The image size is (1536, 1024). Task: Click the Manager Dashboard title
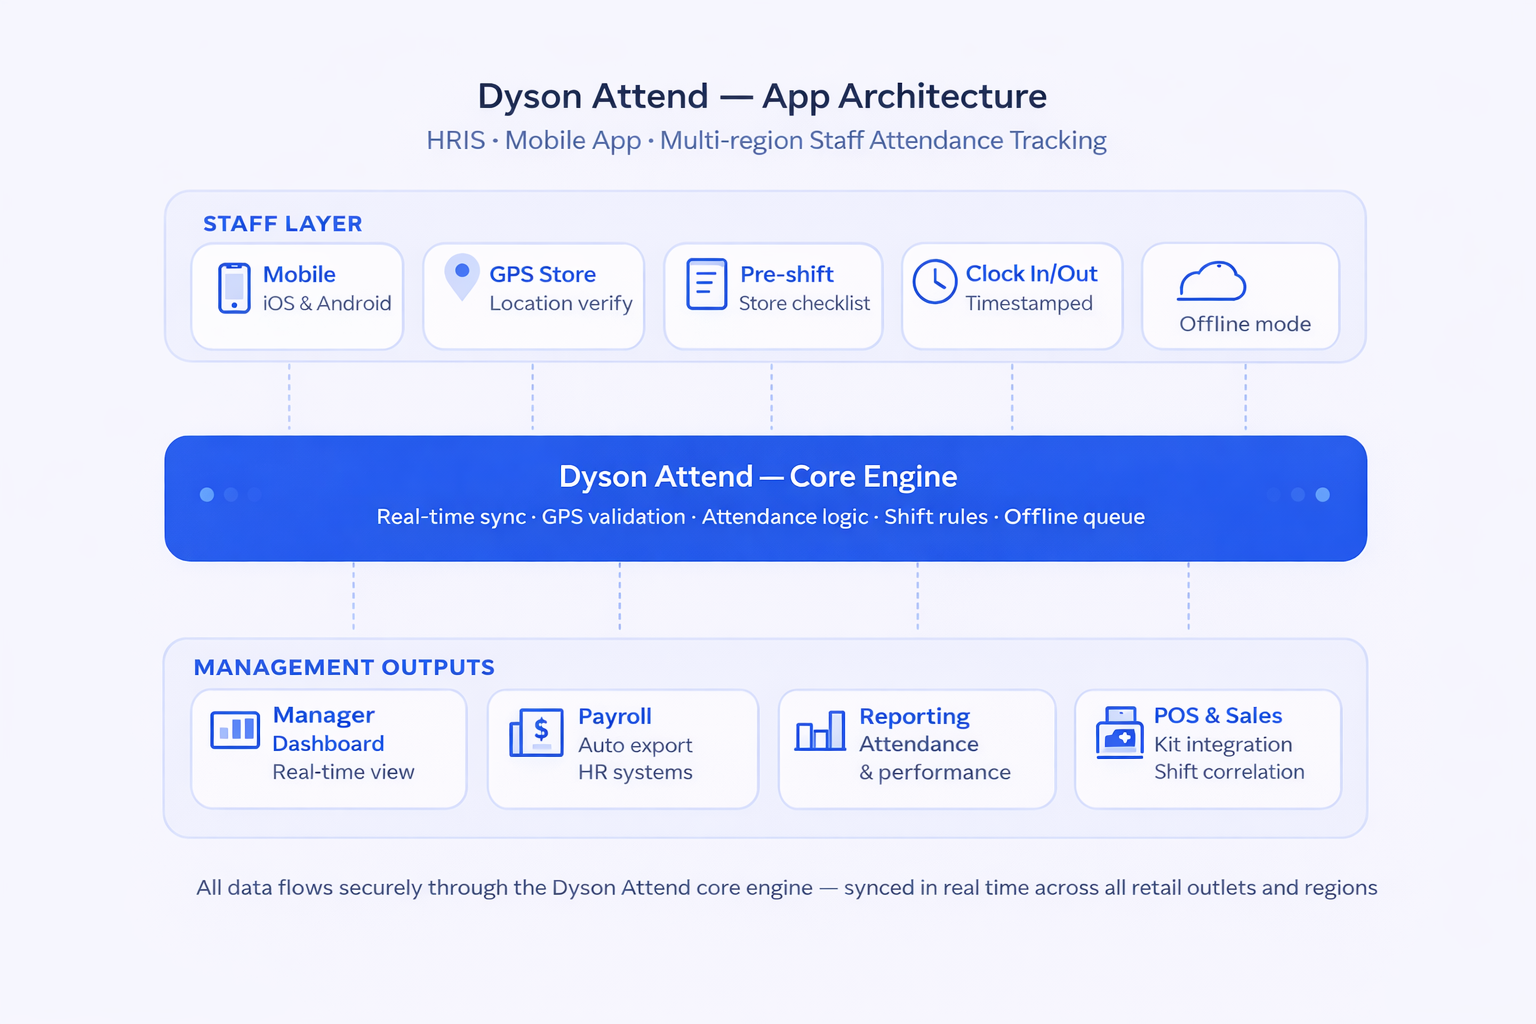[x=328, y=729]
